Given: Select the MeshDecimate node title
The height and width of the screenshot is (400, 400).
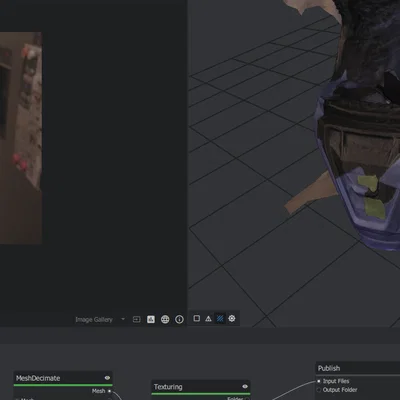Looking at the screenshot, I should pyautogui.click(x=38, y=378).
